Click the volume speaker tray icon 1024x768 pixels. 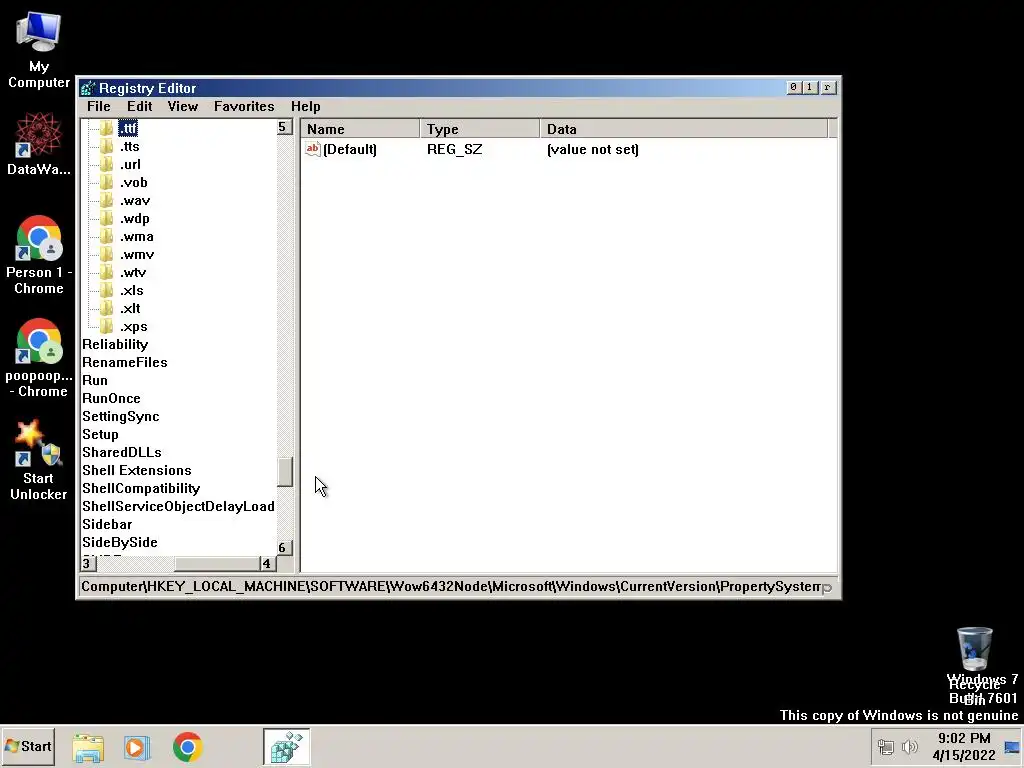[x=910, y=746]
